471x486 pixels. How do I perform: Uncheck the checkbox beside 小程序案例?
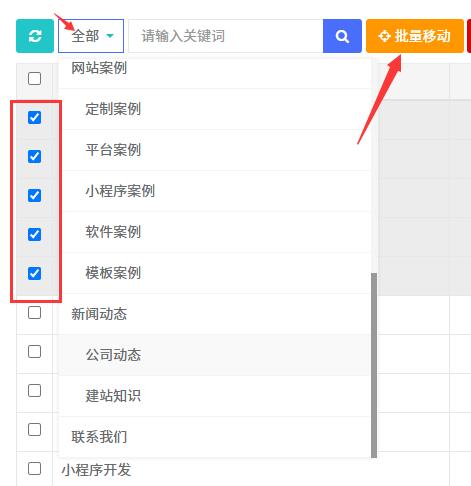click(x=35, y=195)
